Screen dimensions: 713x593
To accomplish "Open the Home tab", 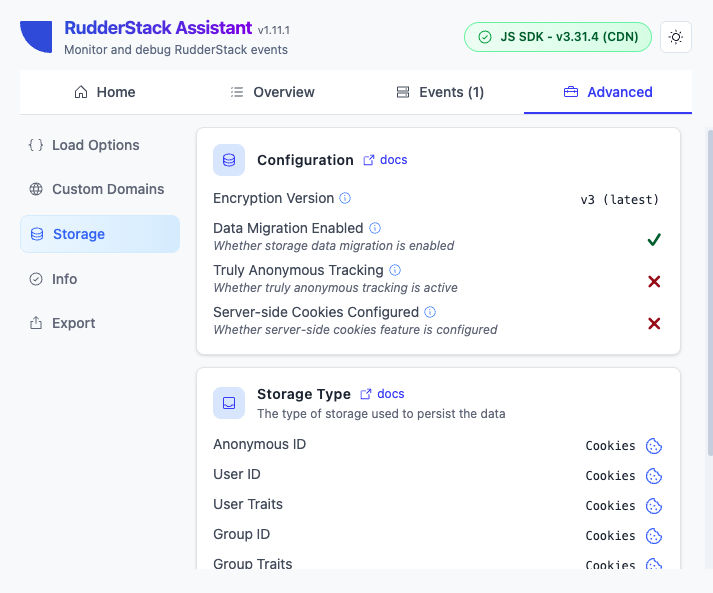I will pos(105,92).
